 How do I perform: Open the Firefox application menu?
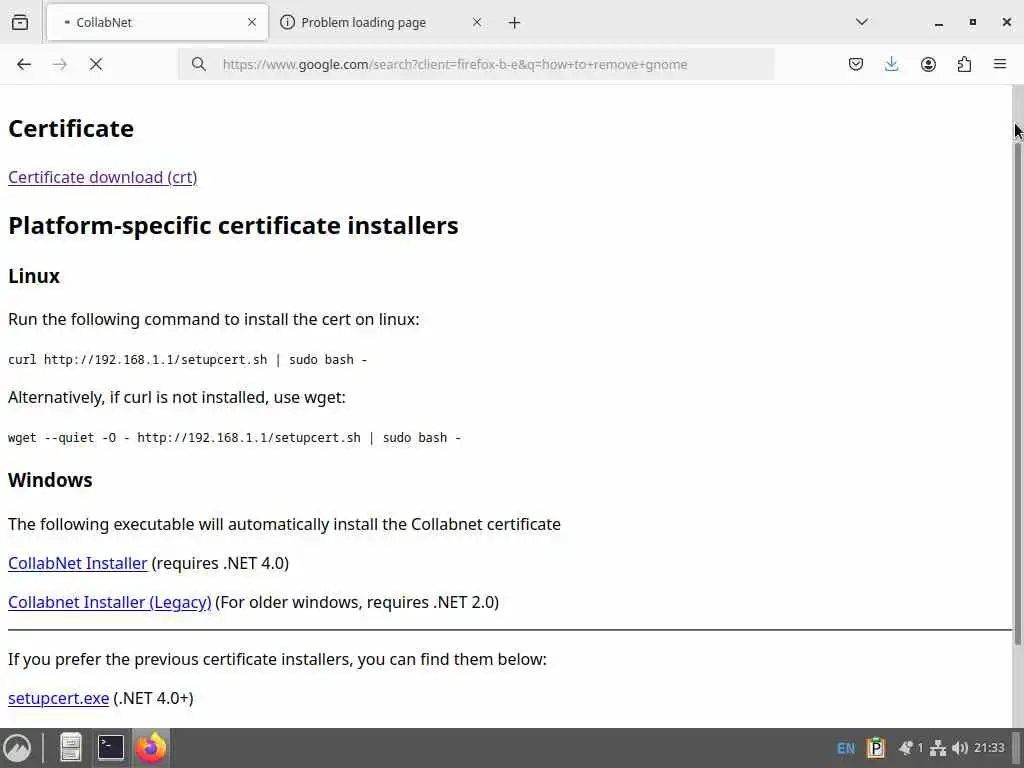[x=1000, y=64]
